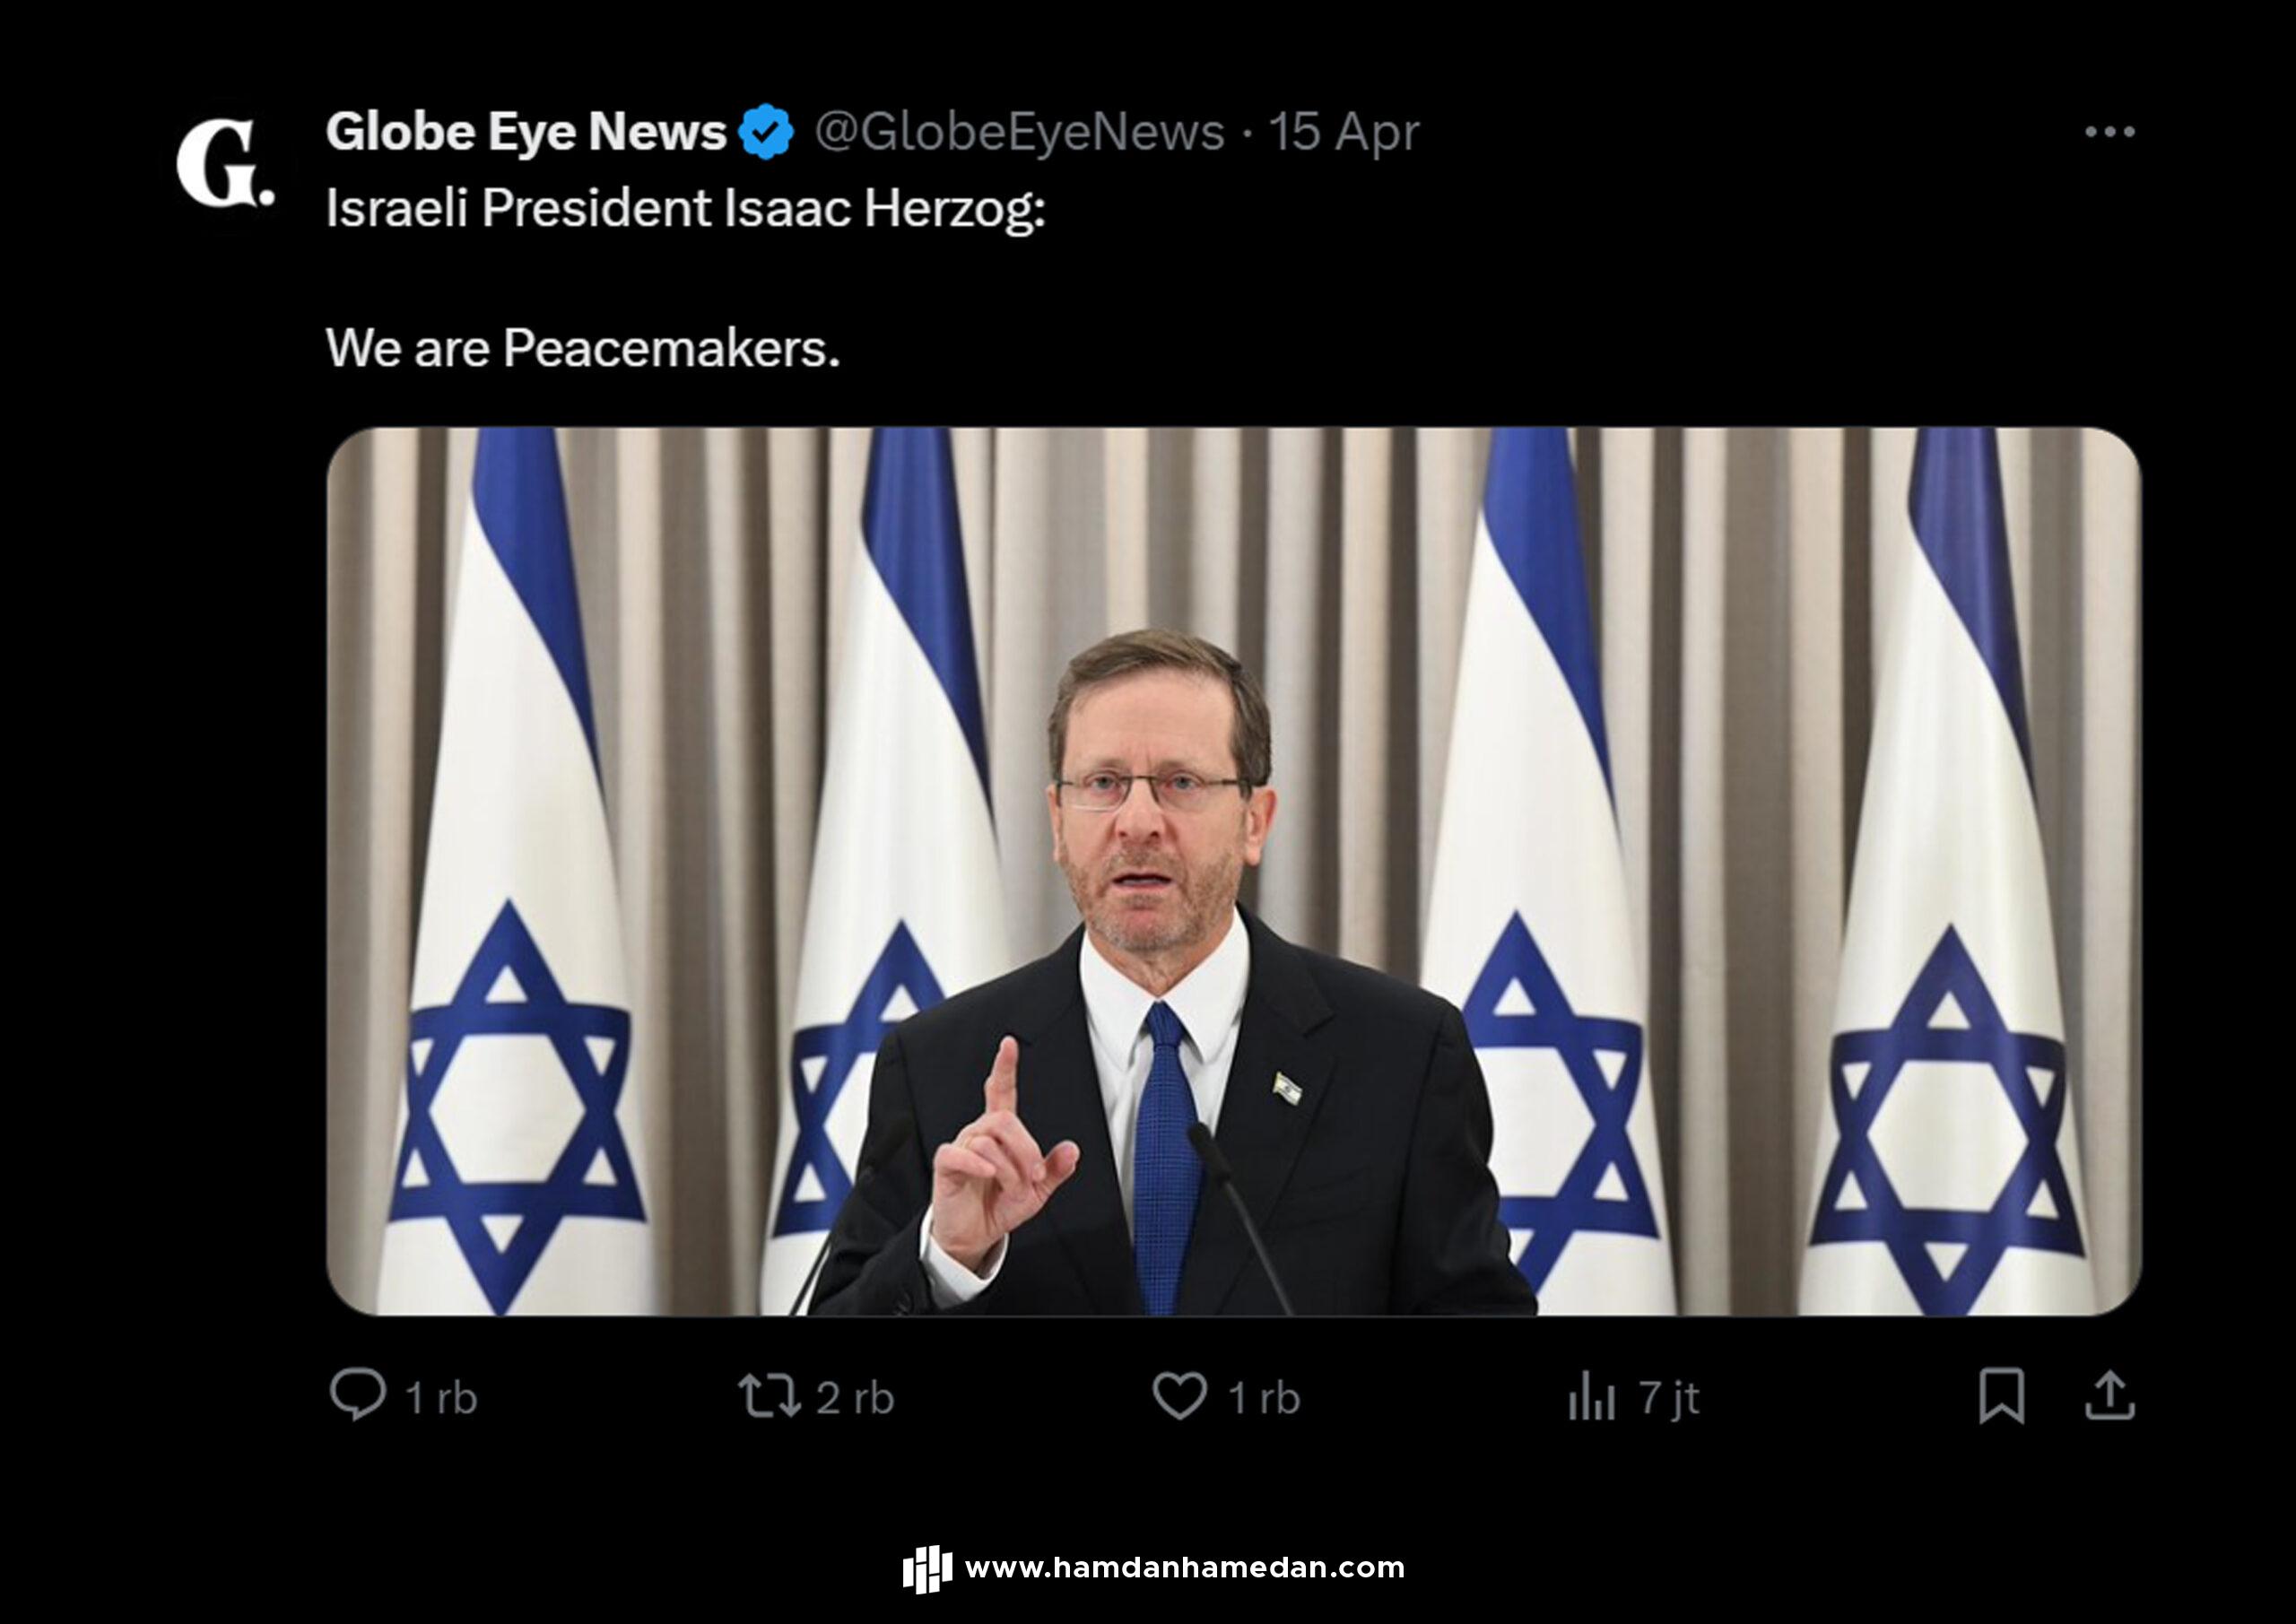The height and width of the screenshot is (1624, 2296).
Task: Click the 1 rb like count
Action: coord(1264,1397)
